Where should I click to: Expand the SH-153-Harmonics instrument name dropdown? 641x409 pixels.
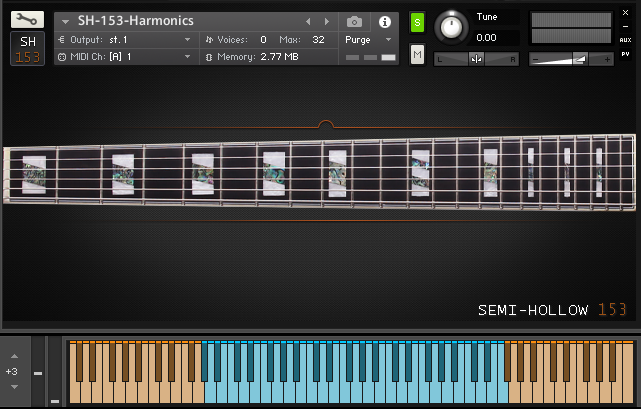pos(65,21)
